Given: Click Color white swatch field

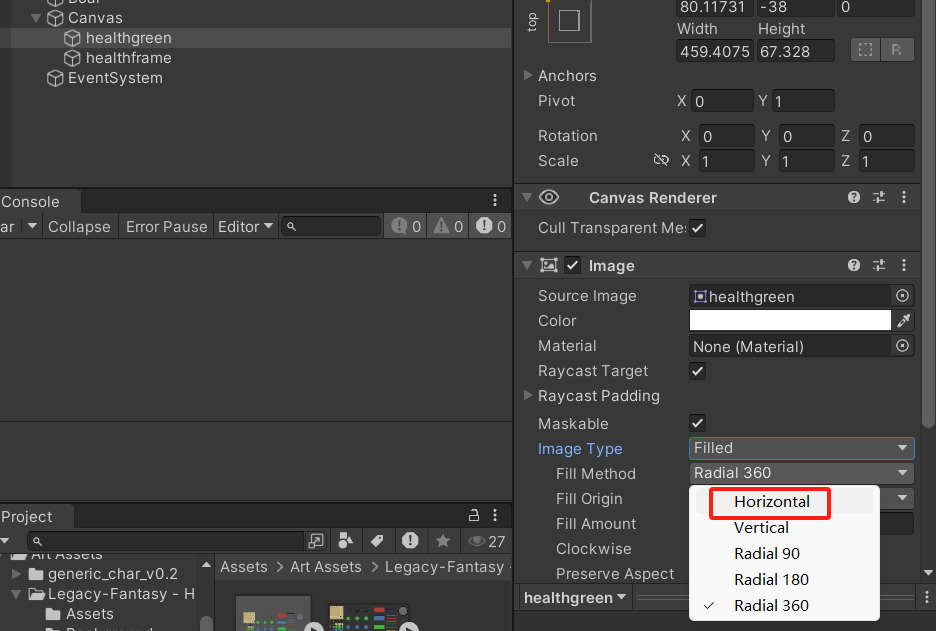Looking at the screenshot, I should coord(790,321).
